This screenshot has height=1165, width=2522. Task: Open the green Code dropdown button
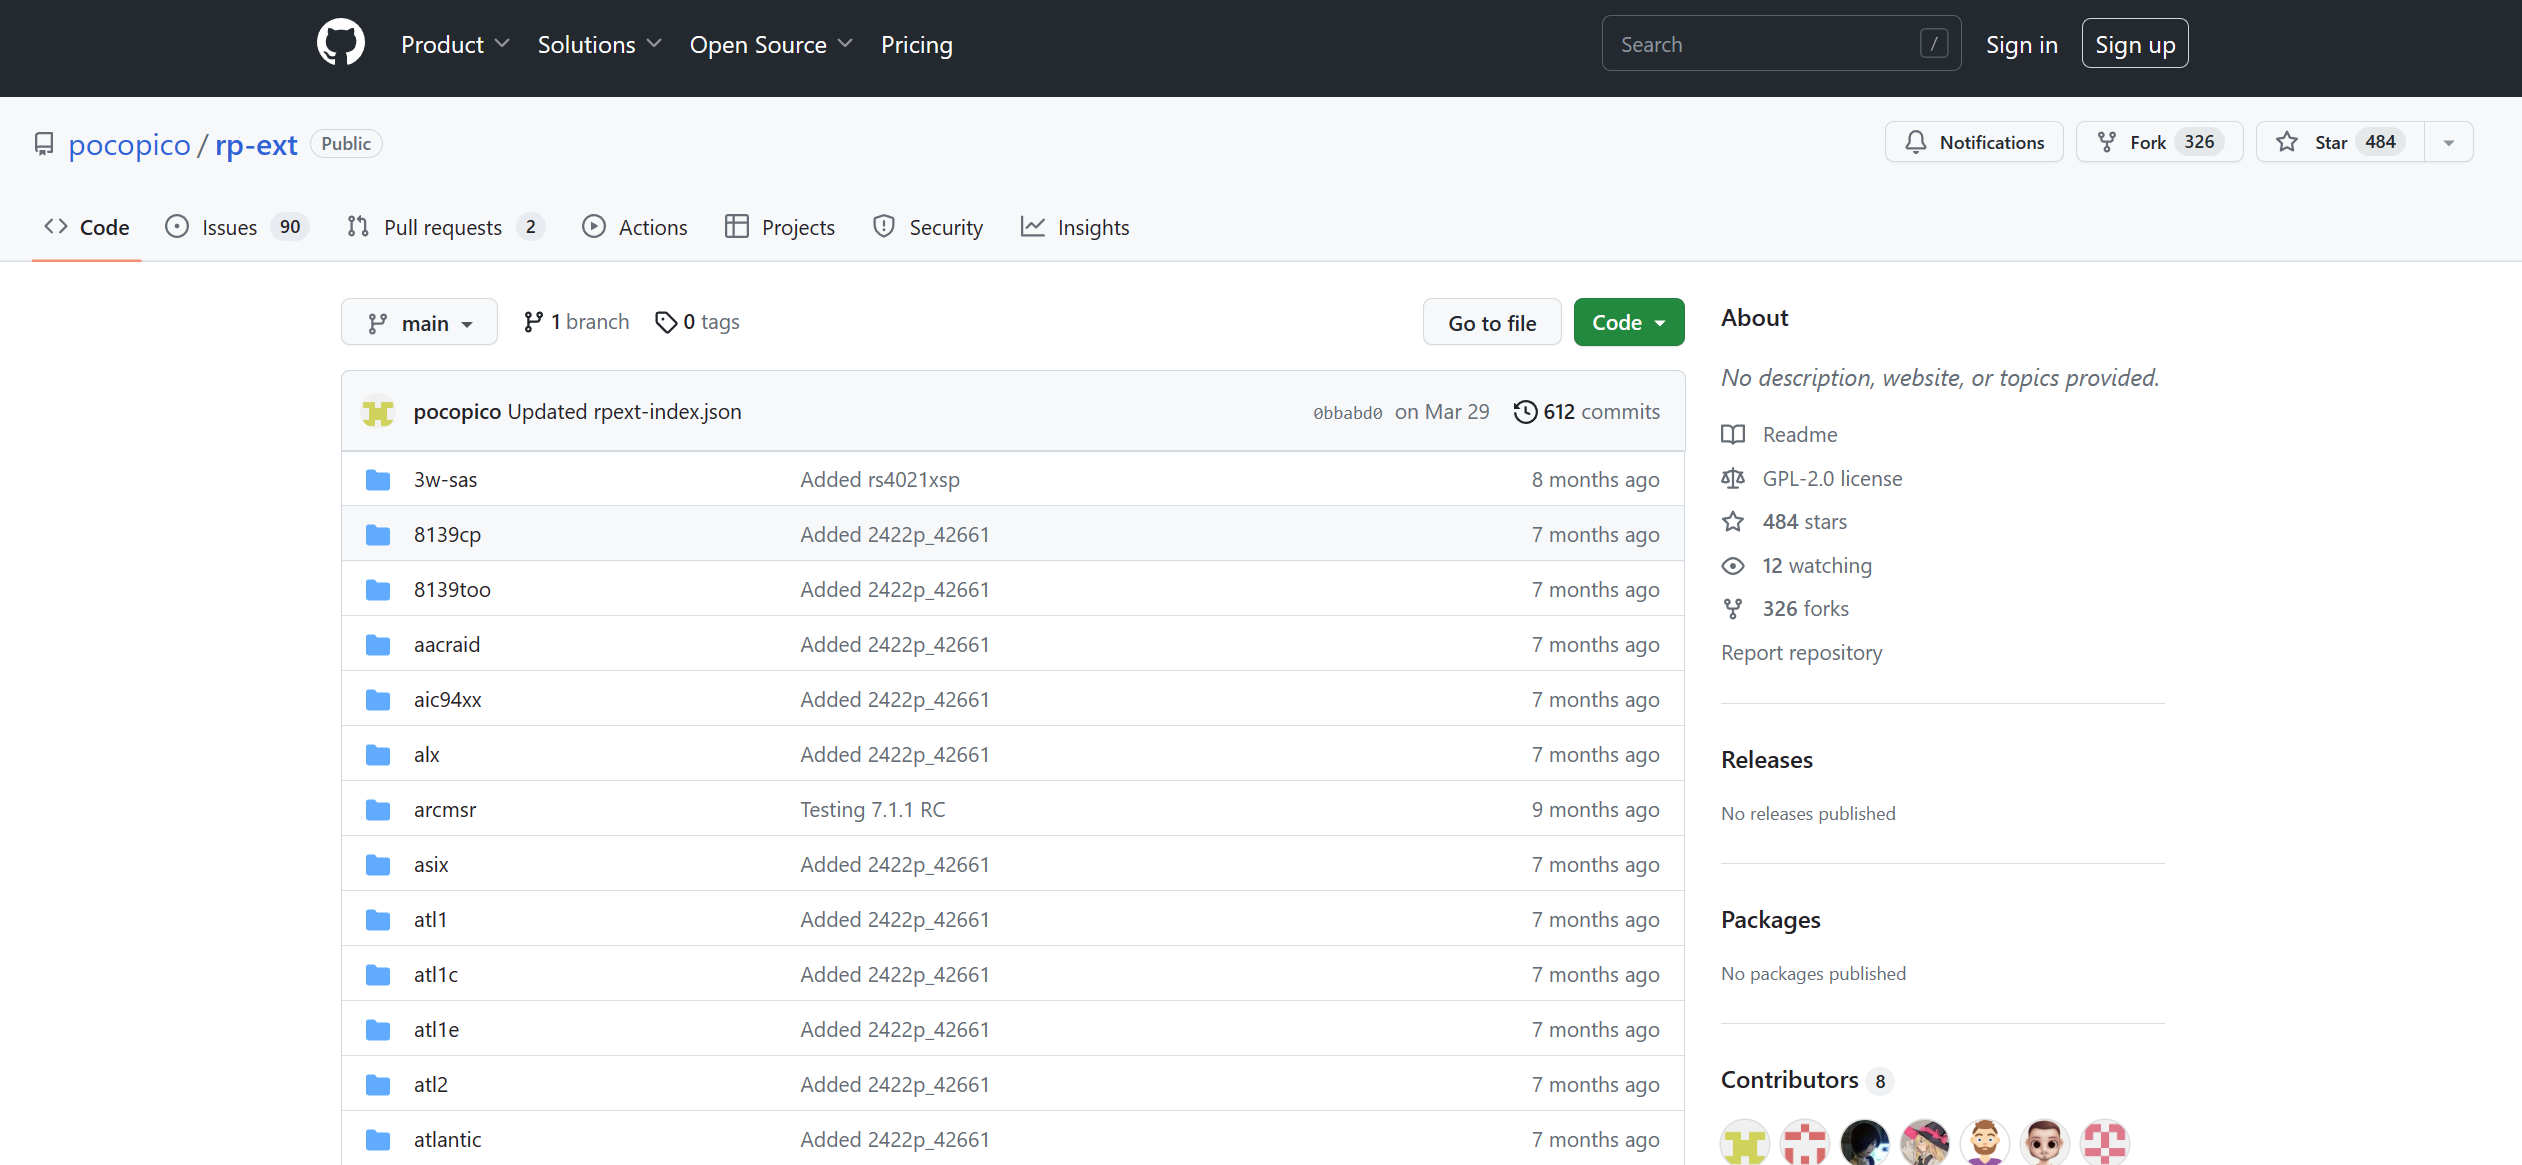[x=1629, y=323]
